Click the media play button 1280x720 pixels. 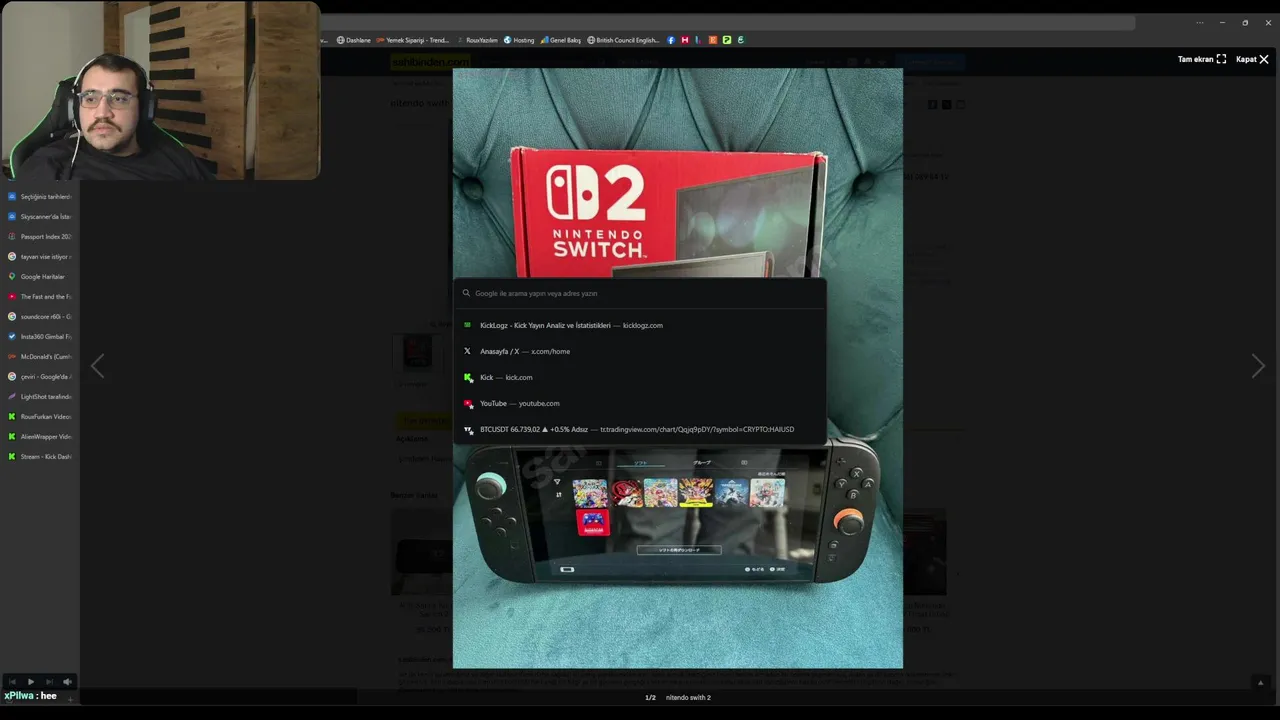31,682
